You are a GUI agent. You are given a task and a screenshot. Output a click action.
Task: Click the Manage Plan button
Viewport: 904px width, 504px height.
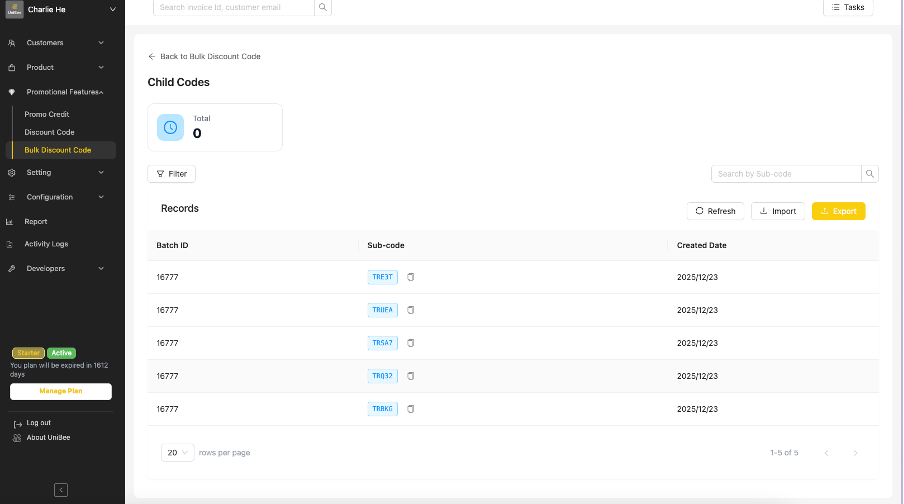pyautogui.click(x=61, y=391)
